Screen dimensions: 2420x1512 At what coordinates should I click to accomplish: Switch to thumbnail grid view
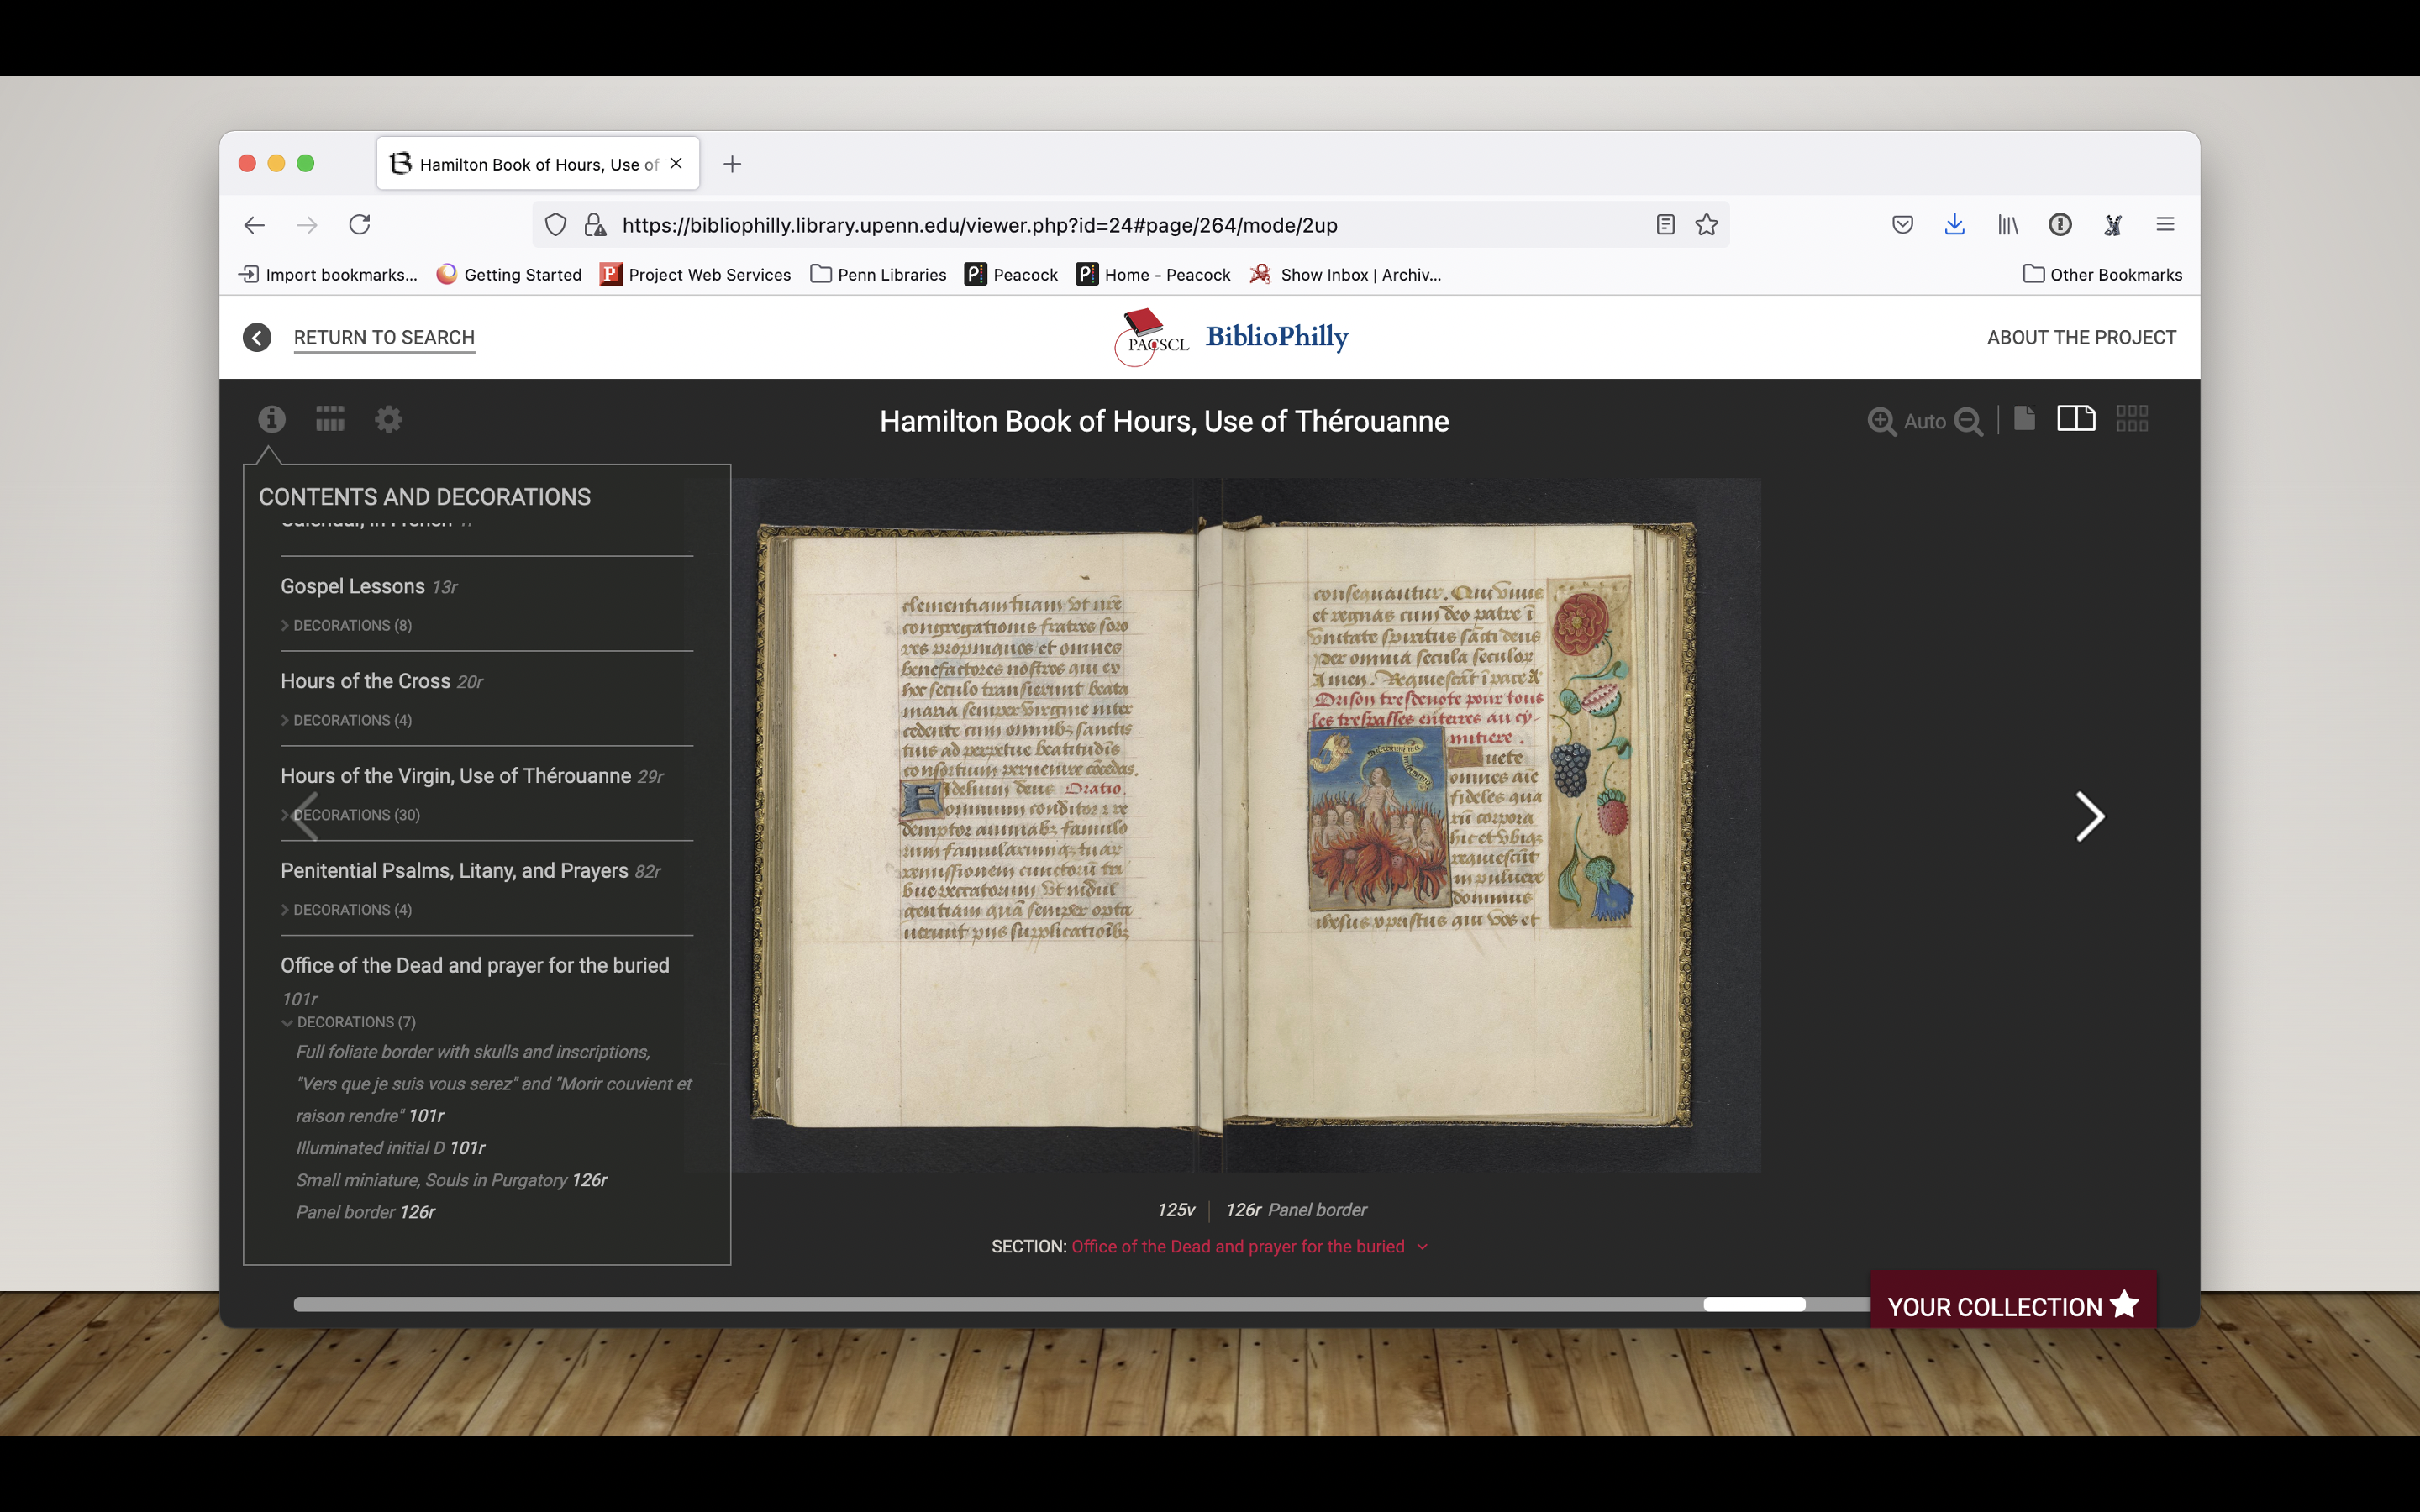[x=2132, y=418]
